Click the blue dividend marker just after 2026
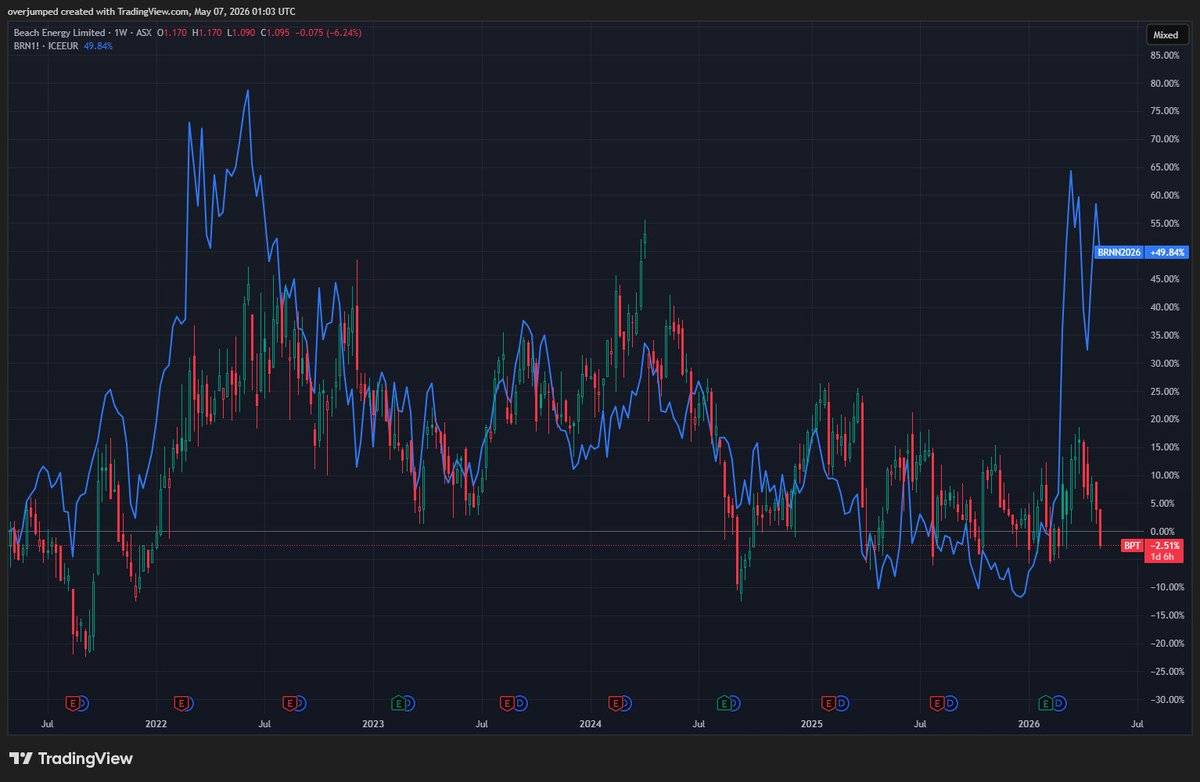1200x782 pixels. click(1059, 703)
